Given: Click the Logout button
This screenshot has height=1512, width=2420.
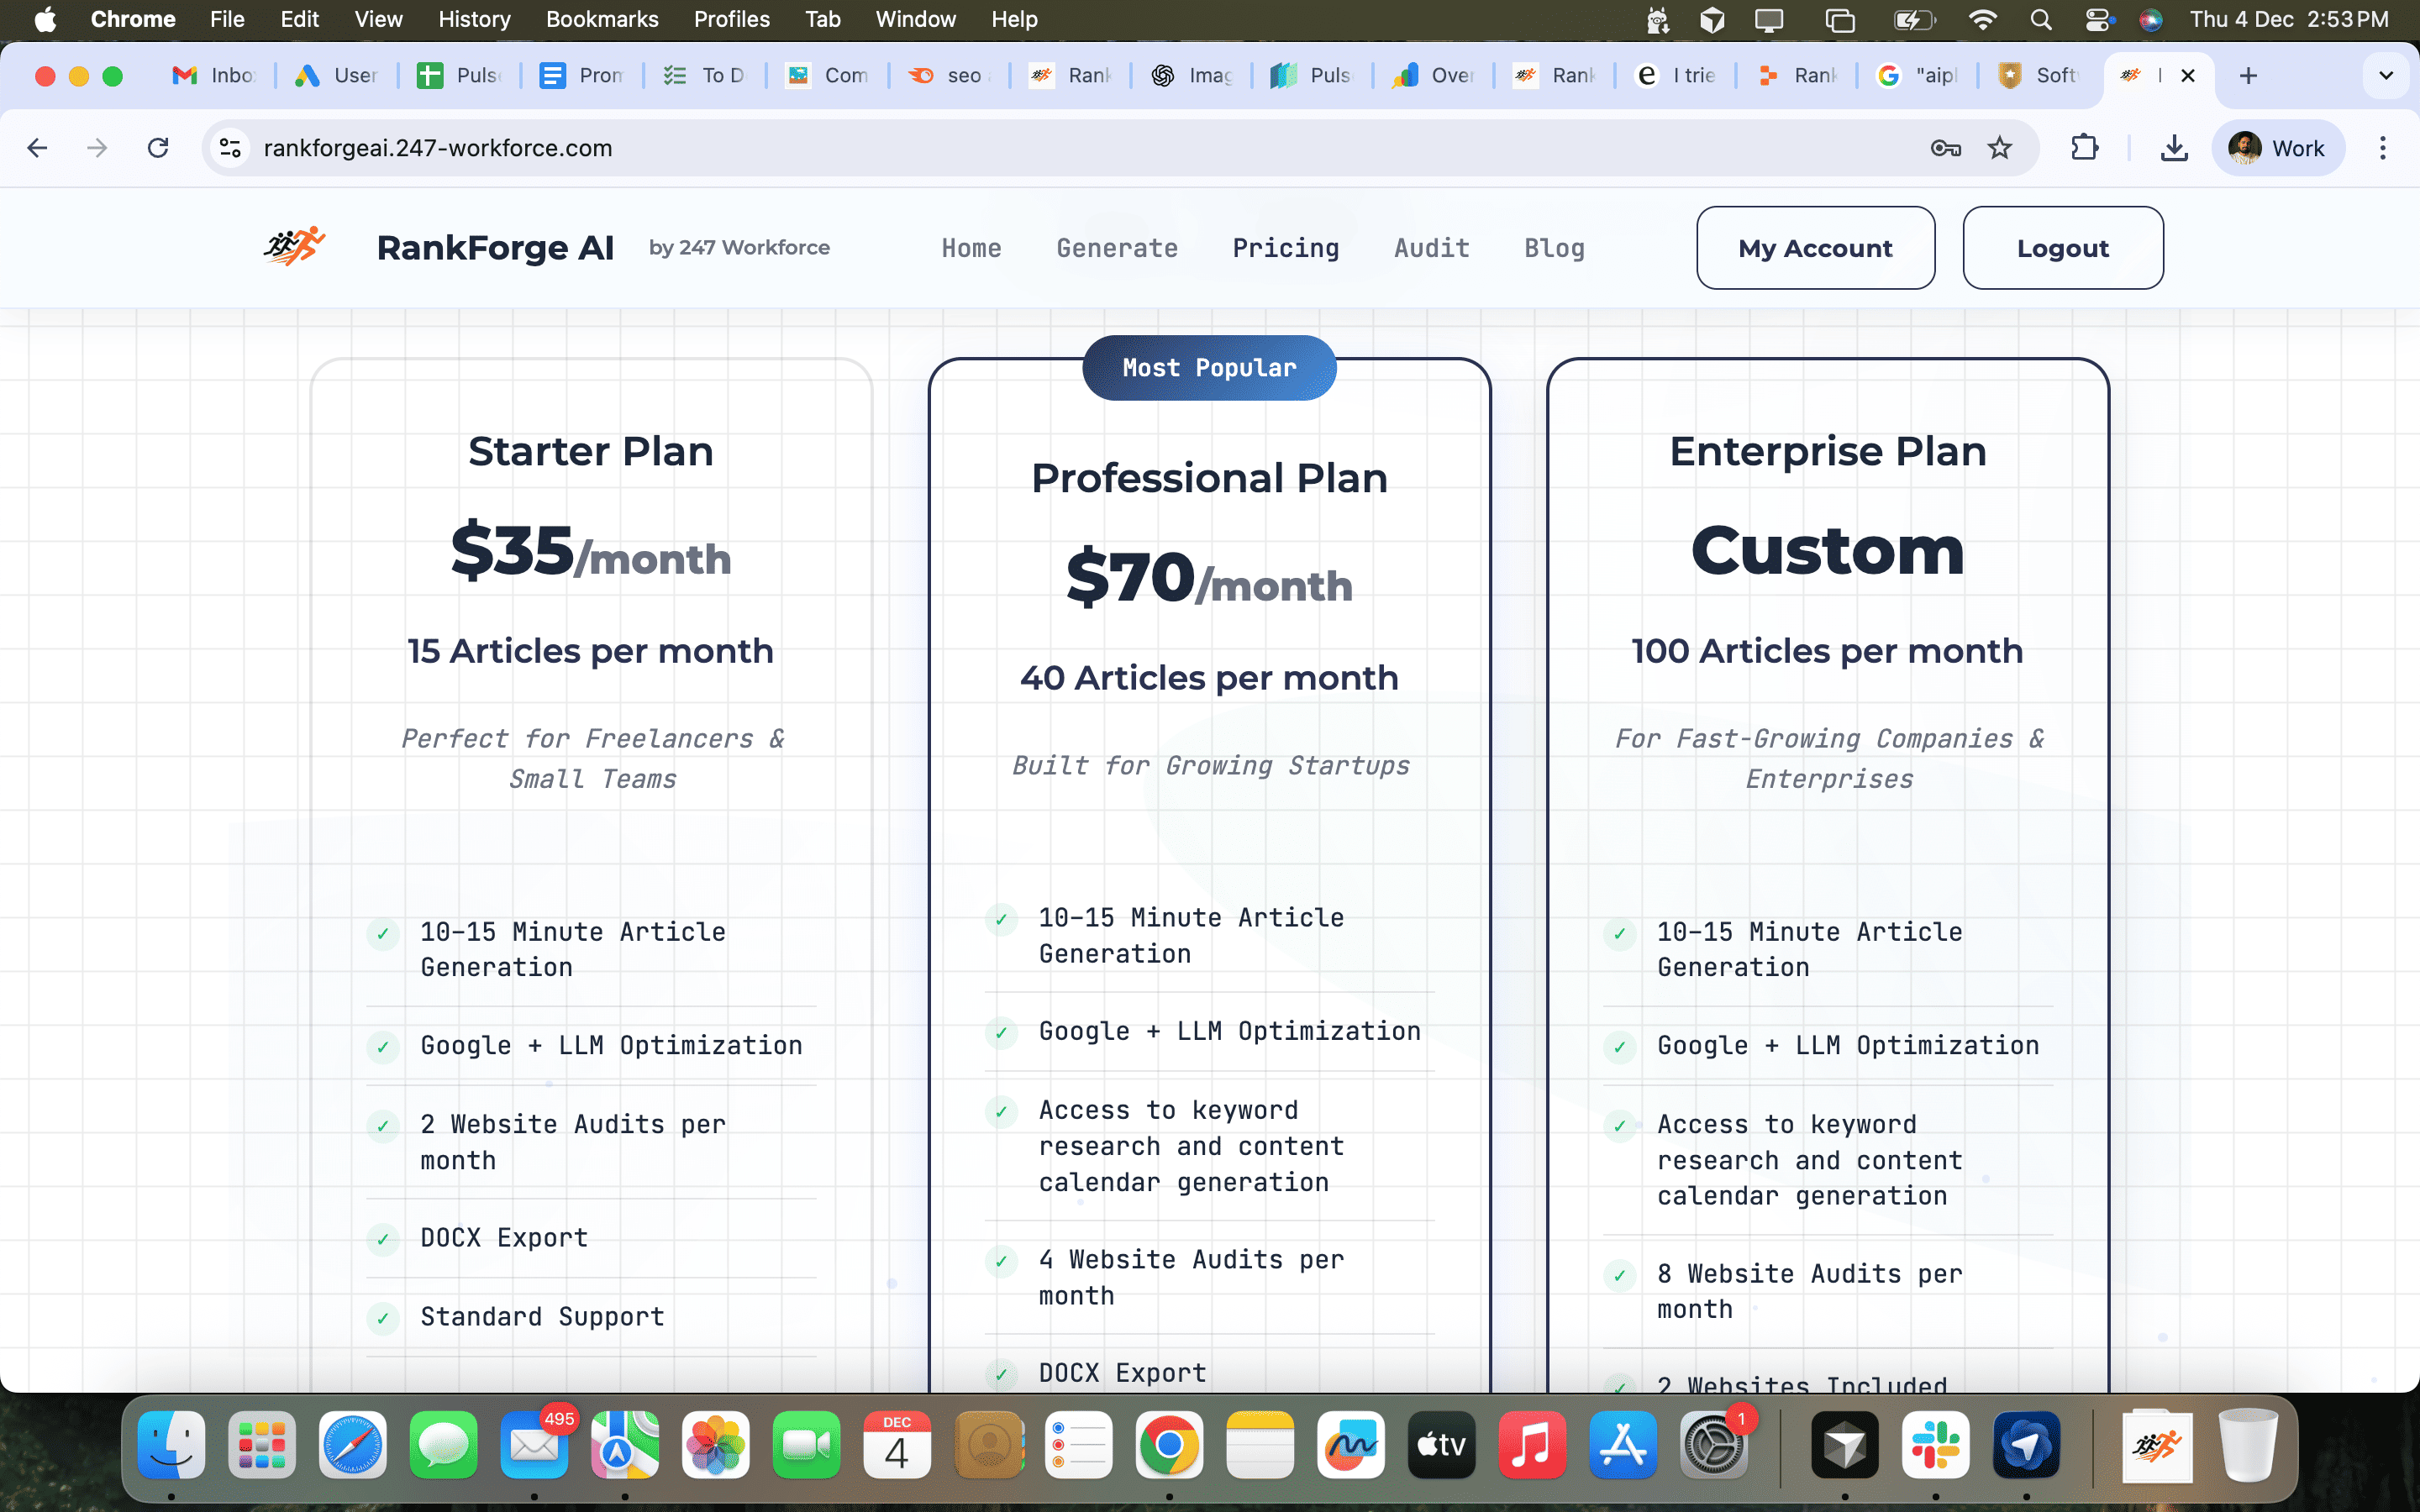Looking at the screenshot, I should coord(2063,248).
